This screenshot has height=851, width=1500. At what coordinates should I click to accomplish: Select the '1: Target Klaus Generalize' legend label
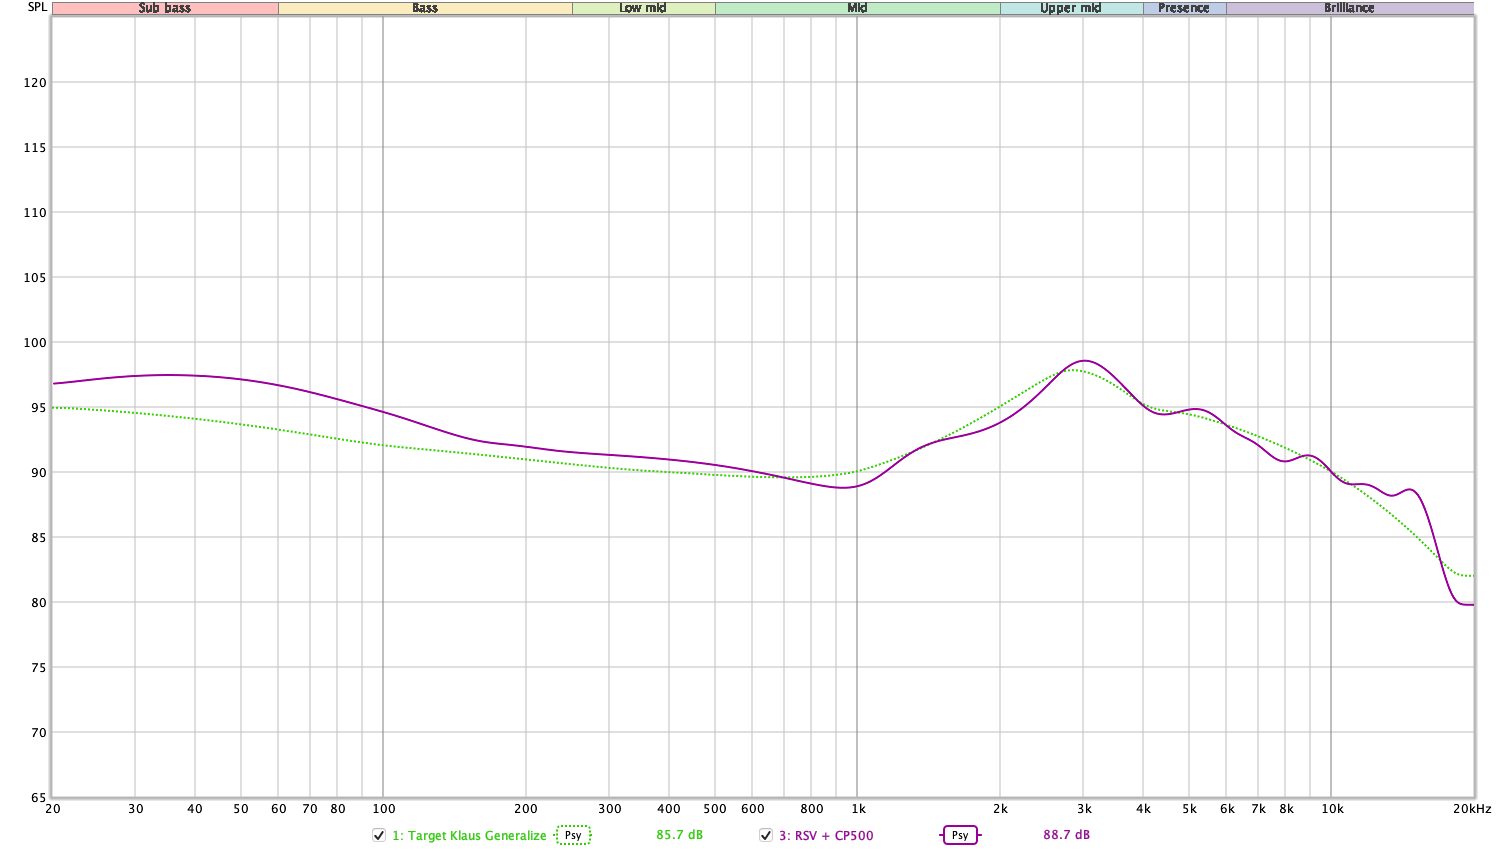pos(469,836)
